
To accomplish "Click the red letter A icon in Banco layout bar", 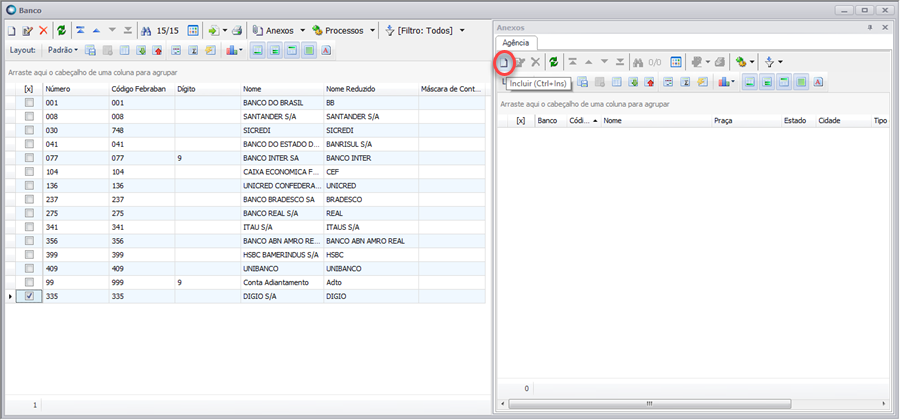I will [x=326, y=50].
